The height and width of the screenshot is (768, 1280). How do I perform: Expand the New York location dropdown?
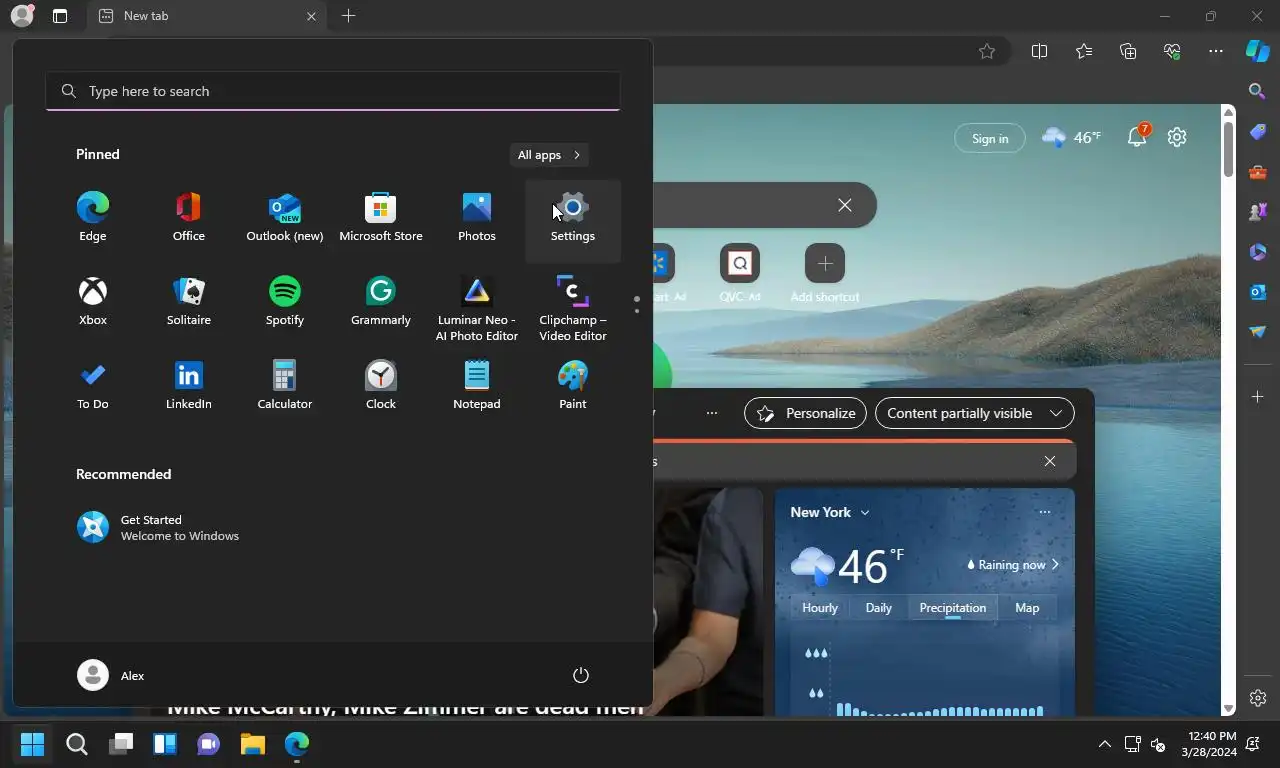pyautogui.click(x=830, y=512)
